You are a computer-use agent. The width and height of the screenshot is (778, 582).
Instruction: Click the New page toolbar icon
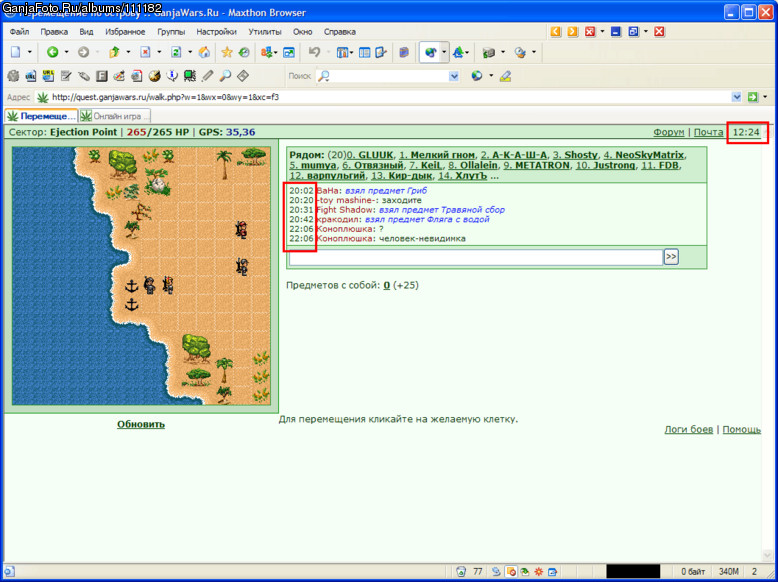coord(16,52)
